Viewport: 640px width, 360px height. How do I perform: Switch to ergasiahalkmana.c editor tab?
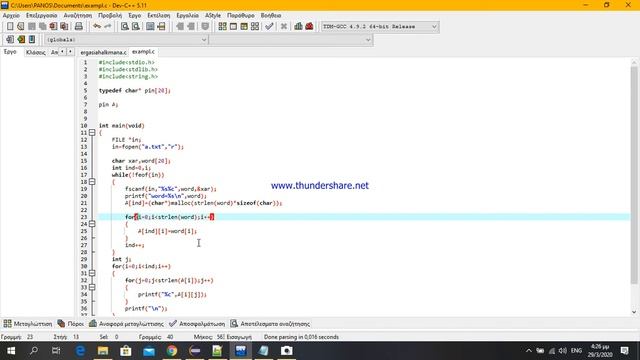coord(103,52)
